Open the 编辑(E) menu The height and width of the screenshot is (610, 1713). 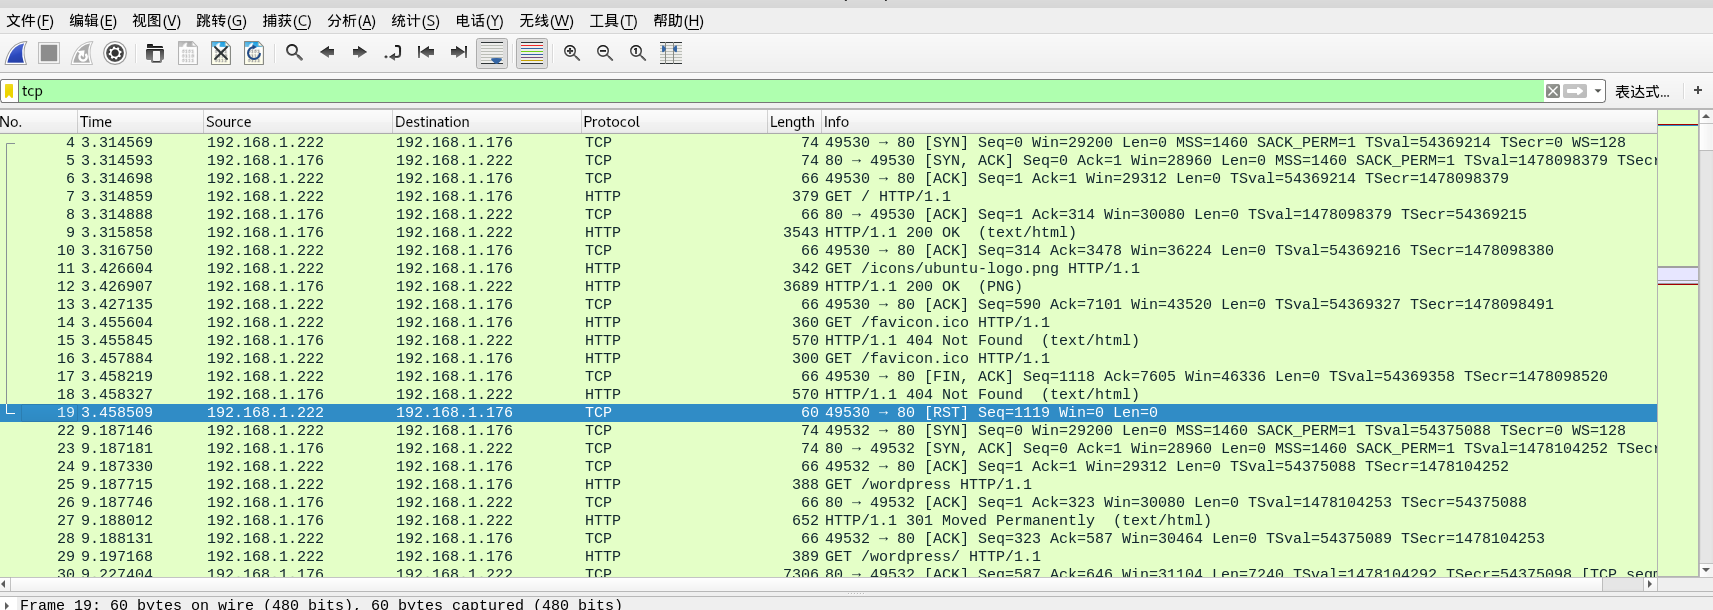tap(93, 21)
